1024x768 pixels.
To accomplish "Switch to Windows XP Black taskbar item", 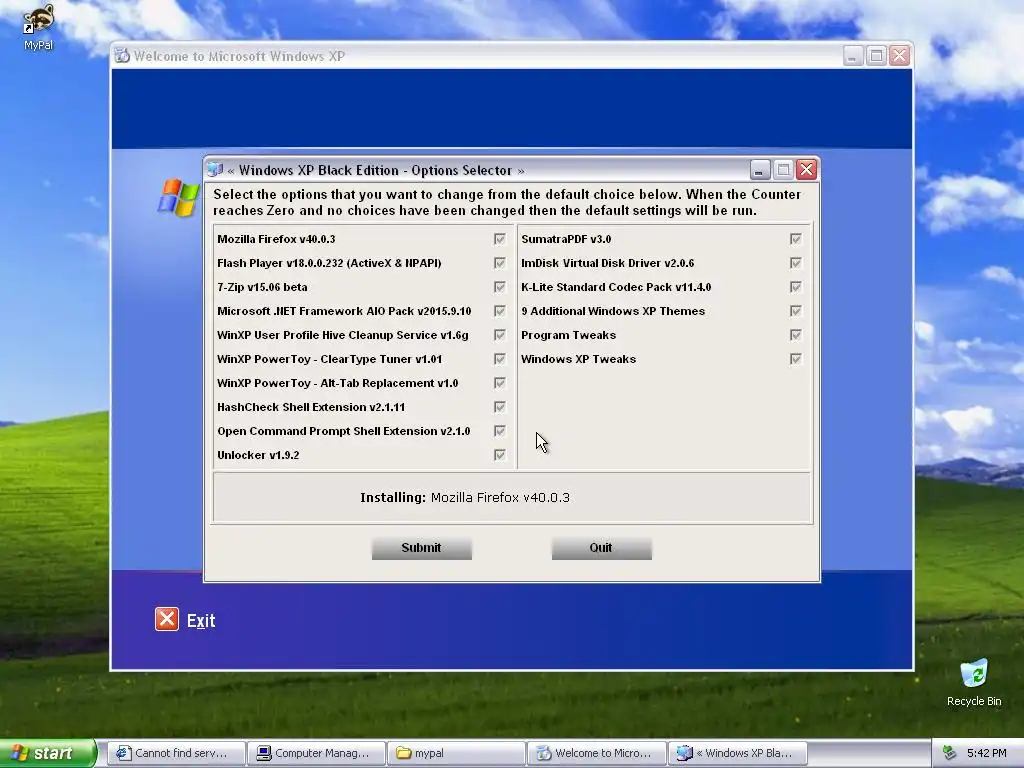I will [737, 753].
